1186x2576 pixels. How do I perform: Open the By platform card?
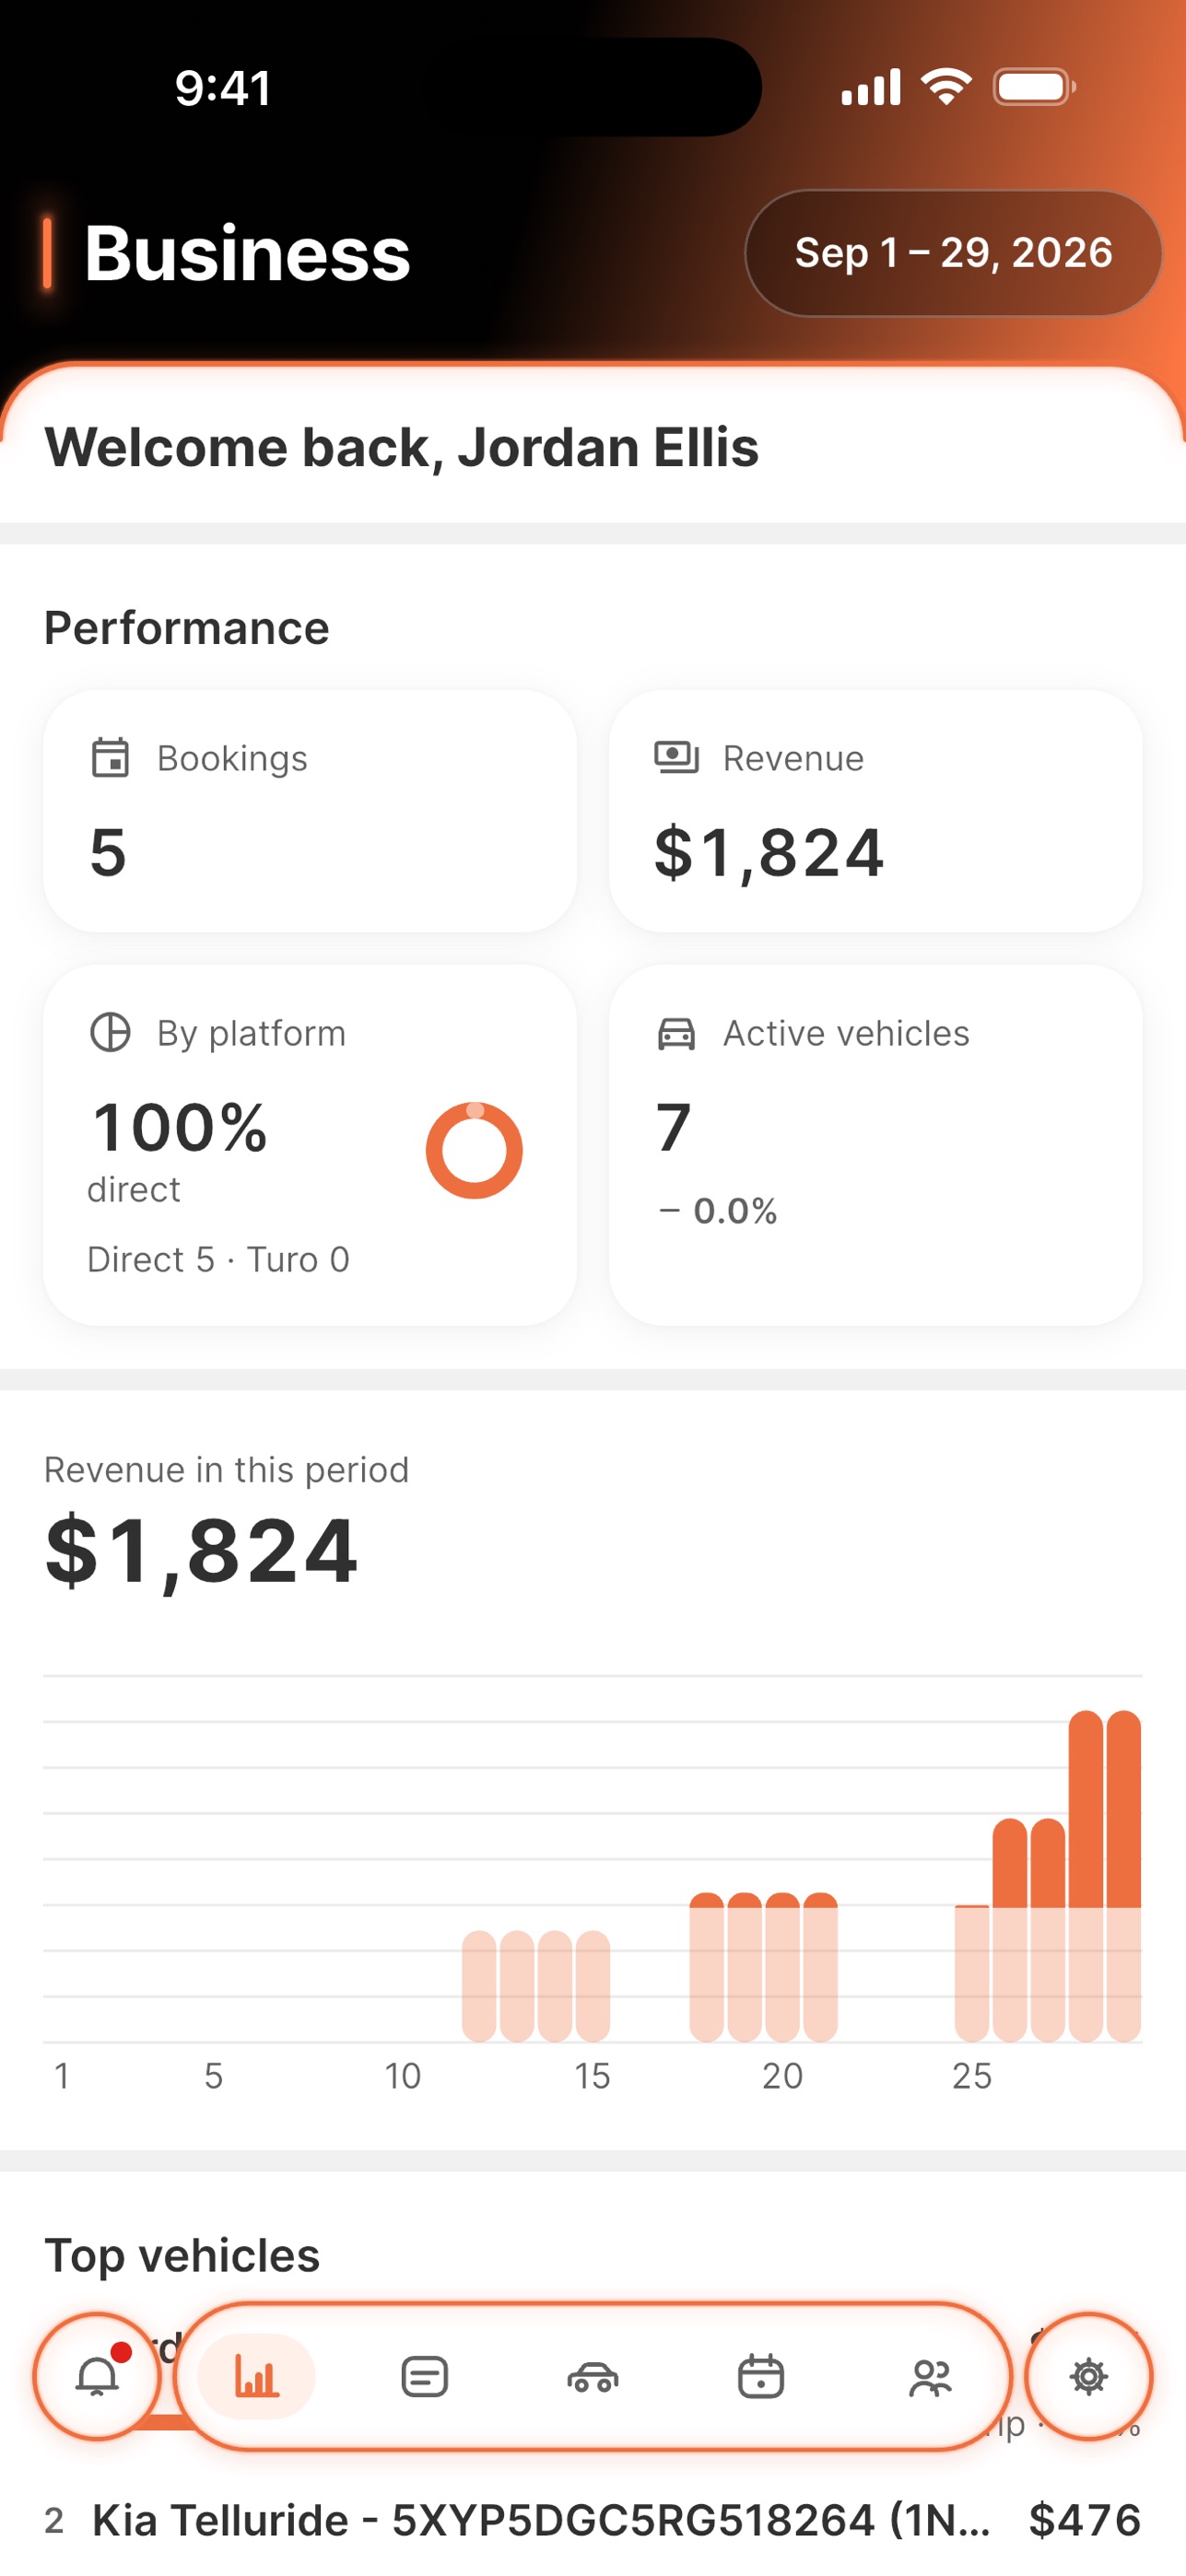[310, 1145]
